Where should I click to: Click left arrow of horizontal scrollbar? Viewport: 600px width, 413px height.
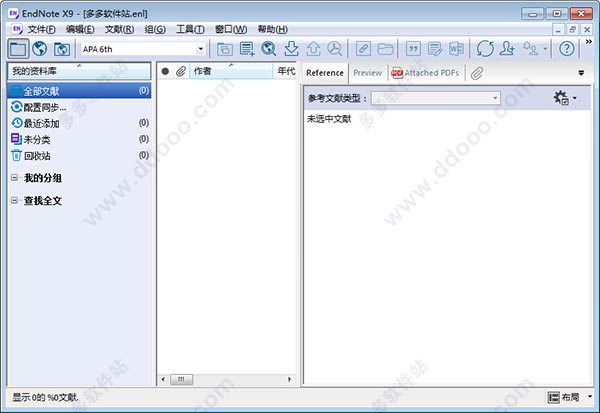pyautogui.click(x=163, y=379)
